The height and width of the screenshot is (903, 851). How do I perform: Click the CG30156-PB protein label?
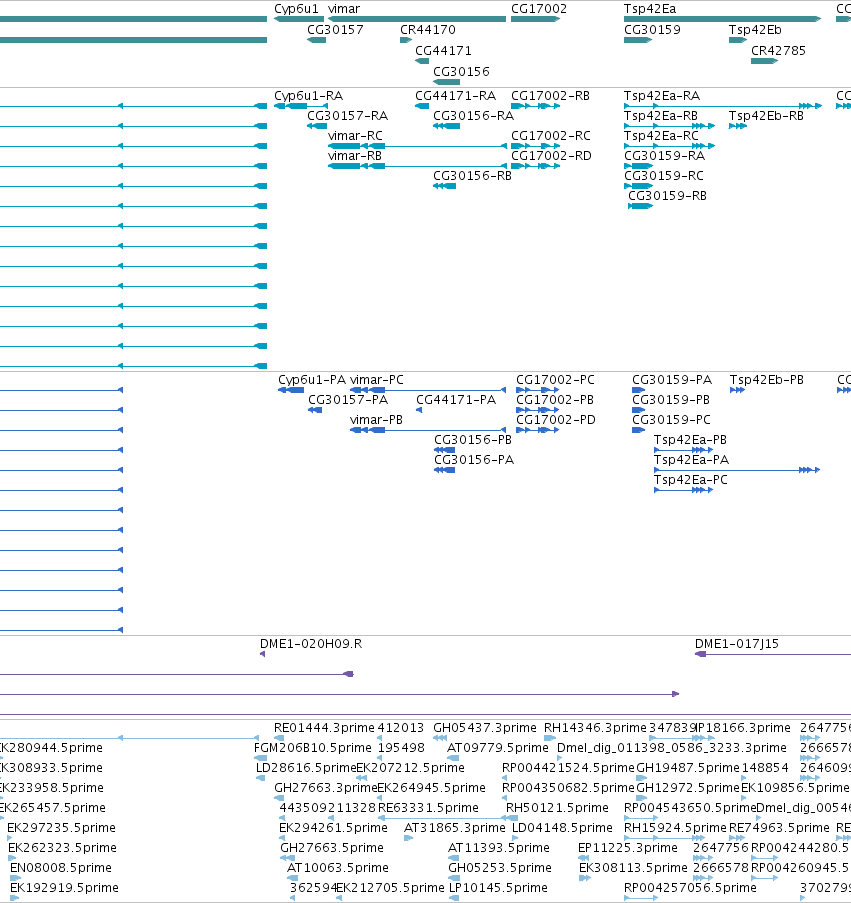(x=473, y=440)
